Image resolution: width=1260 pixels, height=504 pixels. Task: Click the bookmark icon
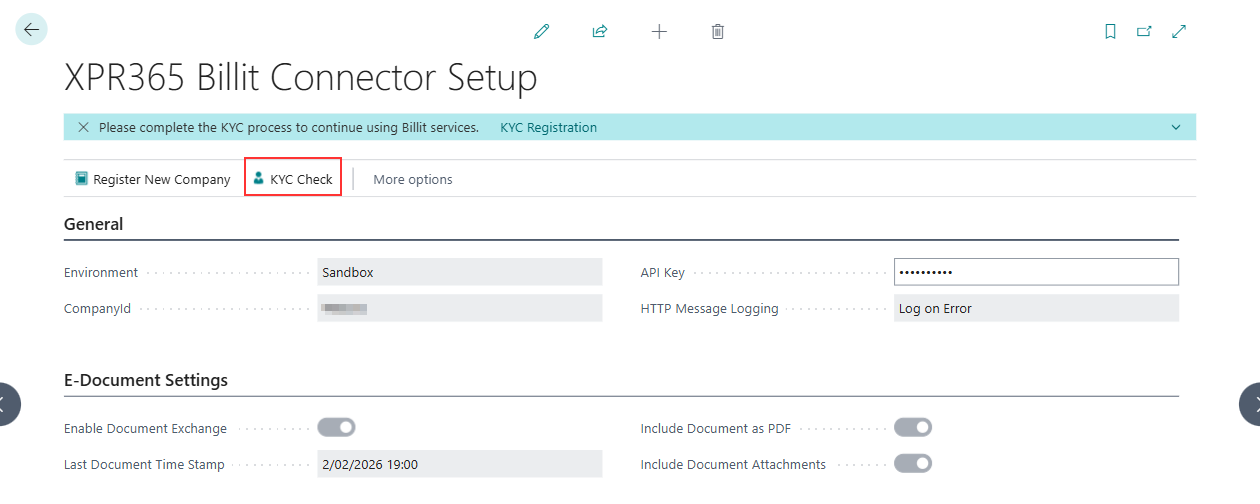click(1110, 32)
